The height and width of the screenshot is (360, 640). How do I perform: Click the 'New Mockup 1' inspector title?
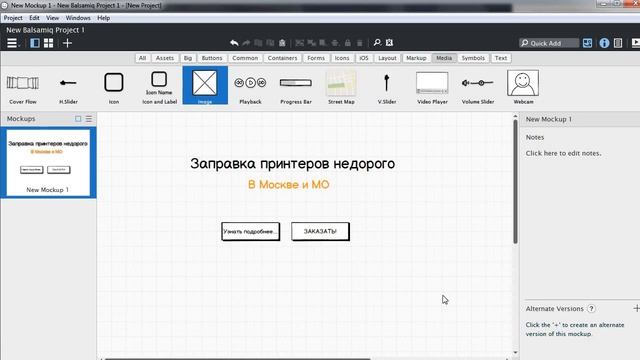(x=549, y=119)
